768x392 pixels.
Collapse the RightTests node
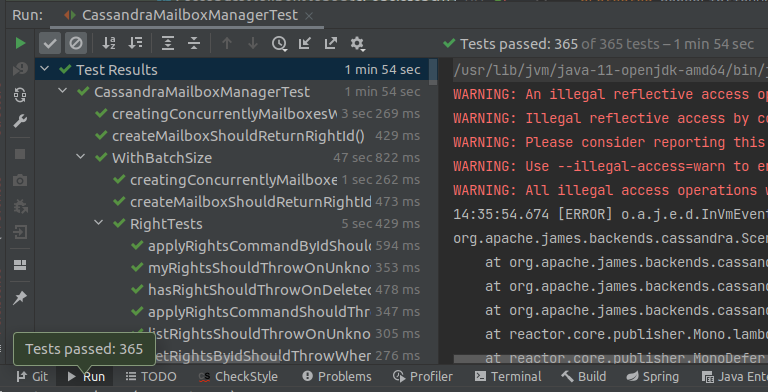tap(99, 223)
